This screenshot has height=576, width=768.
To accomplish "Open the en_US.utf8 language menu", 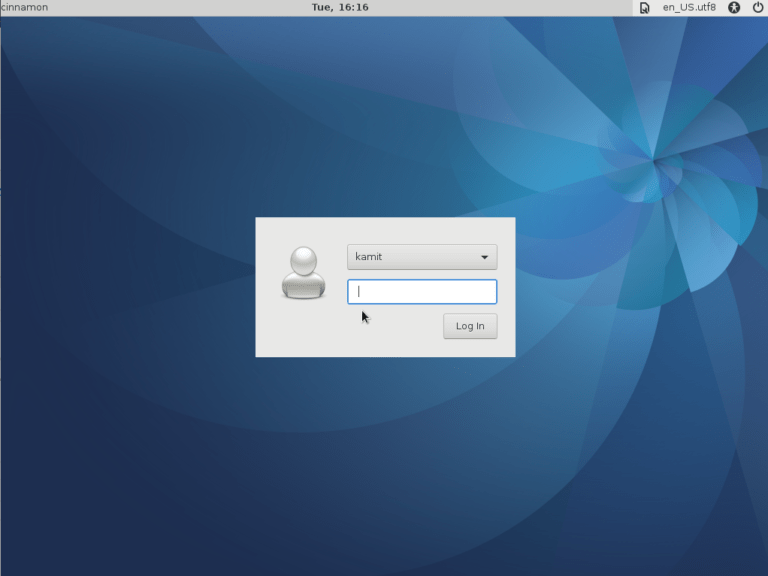I will pyautogui.click(x=689, y=7).
